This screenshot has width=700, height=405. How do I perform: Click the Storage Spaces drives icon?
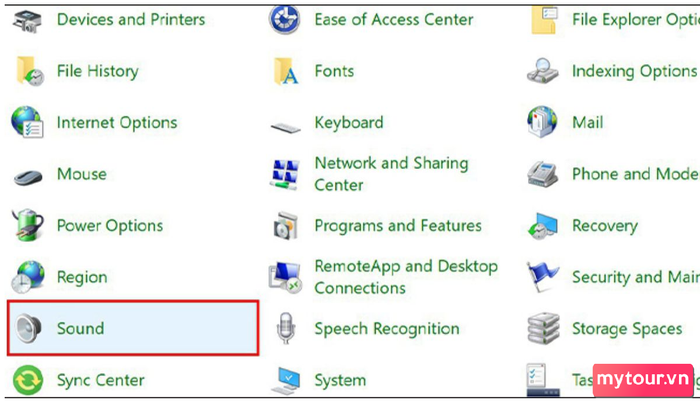[543, 328]
